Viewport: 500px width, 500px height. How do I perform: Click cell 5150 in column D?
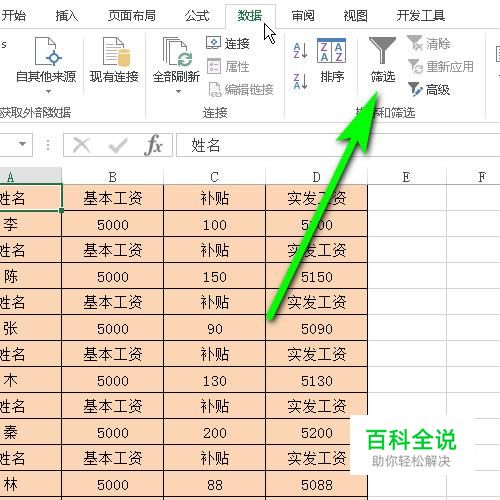click(317, 276)
